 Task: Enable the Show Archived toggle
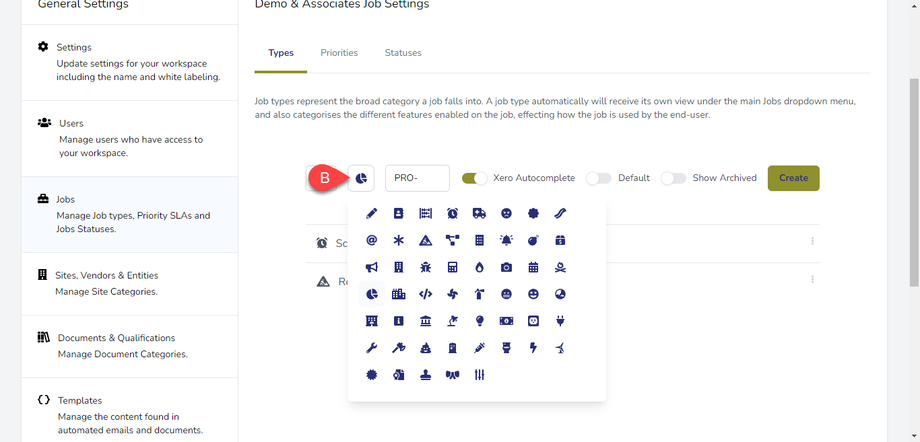point(673,178)
